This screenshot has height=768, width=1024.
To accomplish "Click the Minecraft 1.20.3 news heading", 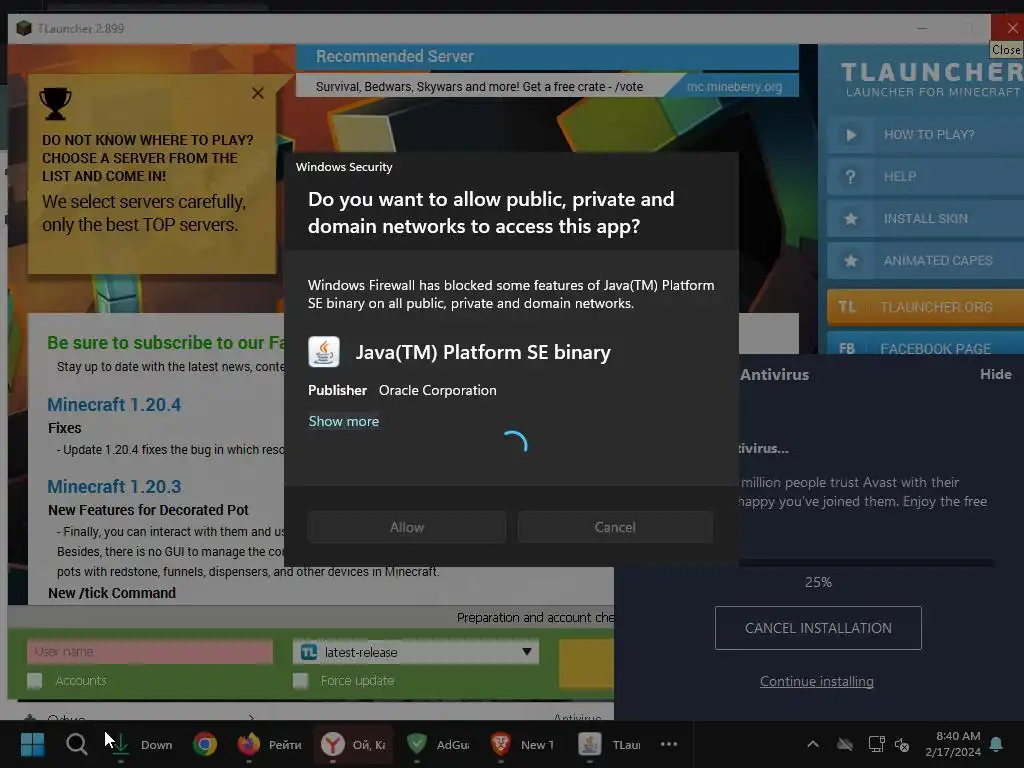I will click(114, 487).
